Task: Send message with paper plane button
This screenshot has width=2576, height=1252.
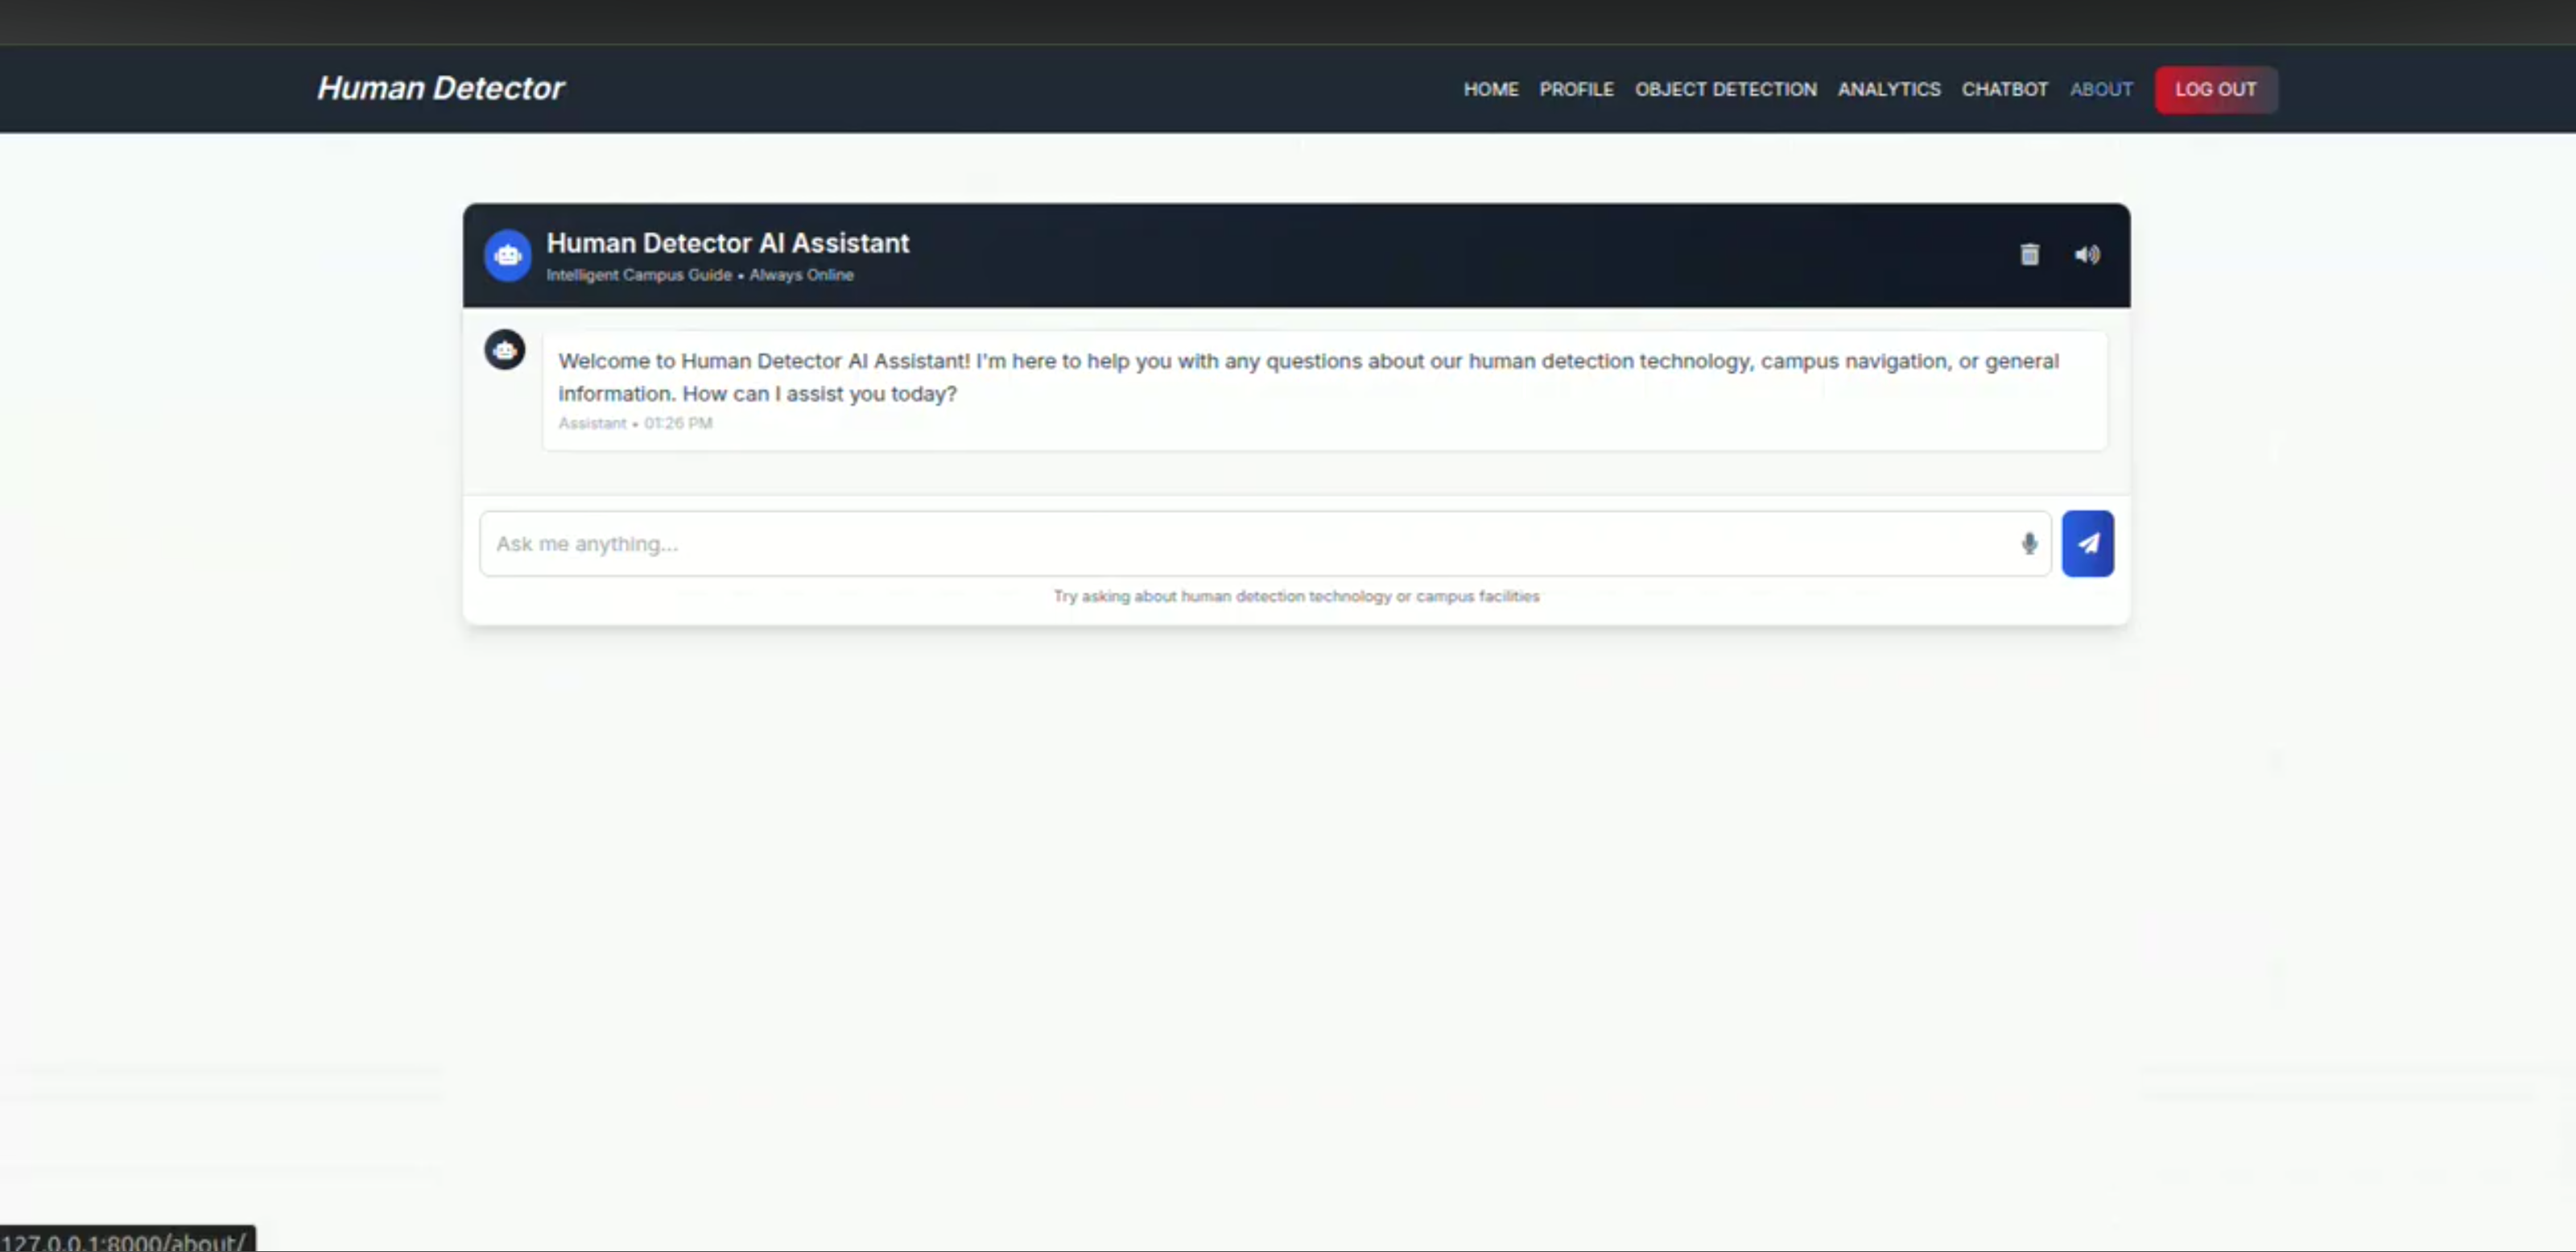Action: (2087, 543)
